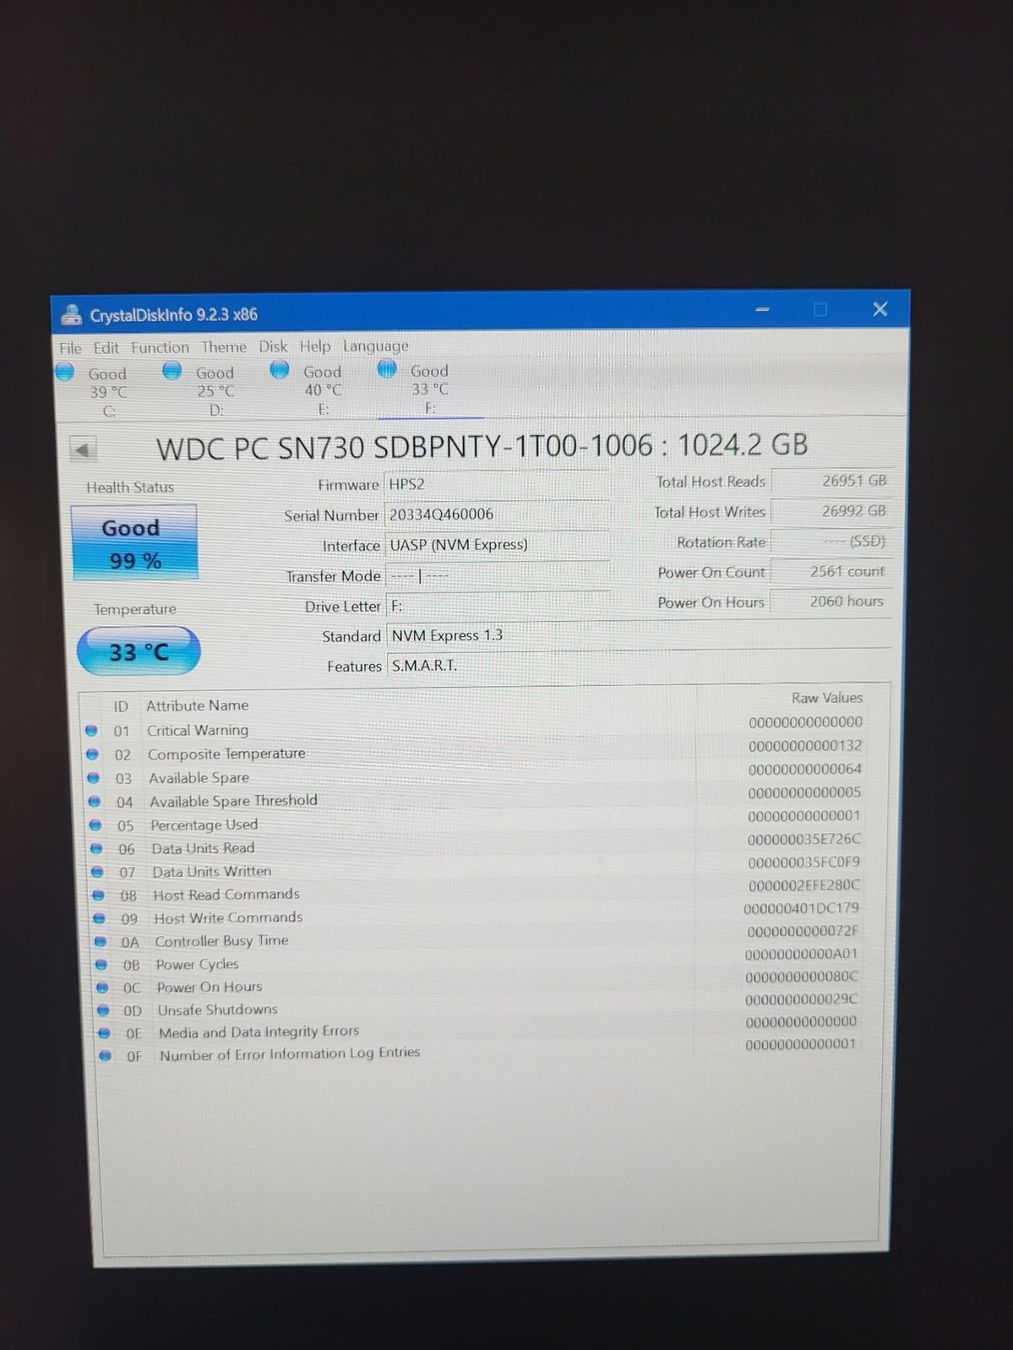The height and width of the screenshot is (1350, 1013).
Task: Open the Language menu
Action: coord(376,346)
